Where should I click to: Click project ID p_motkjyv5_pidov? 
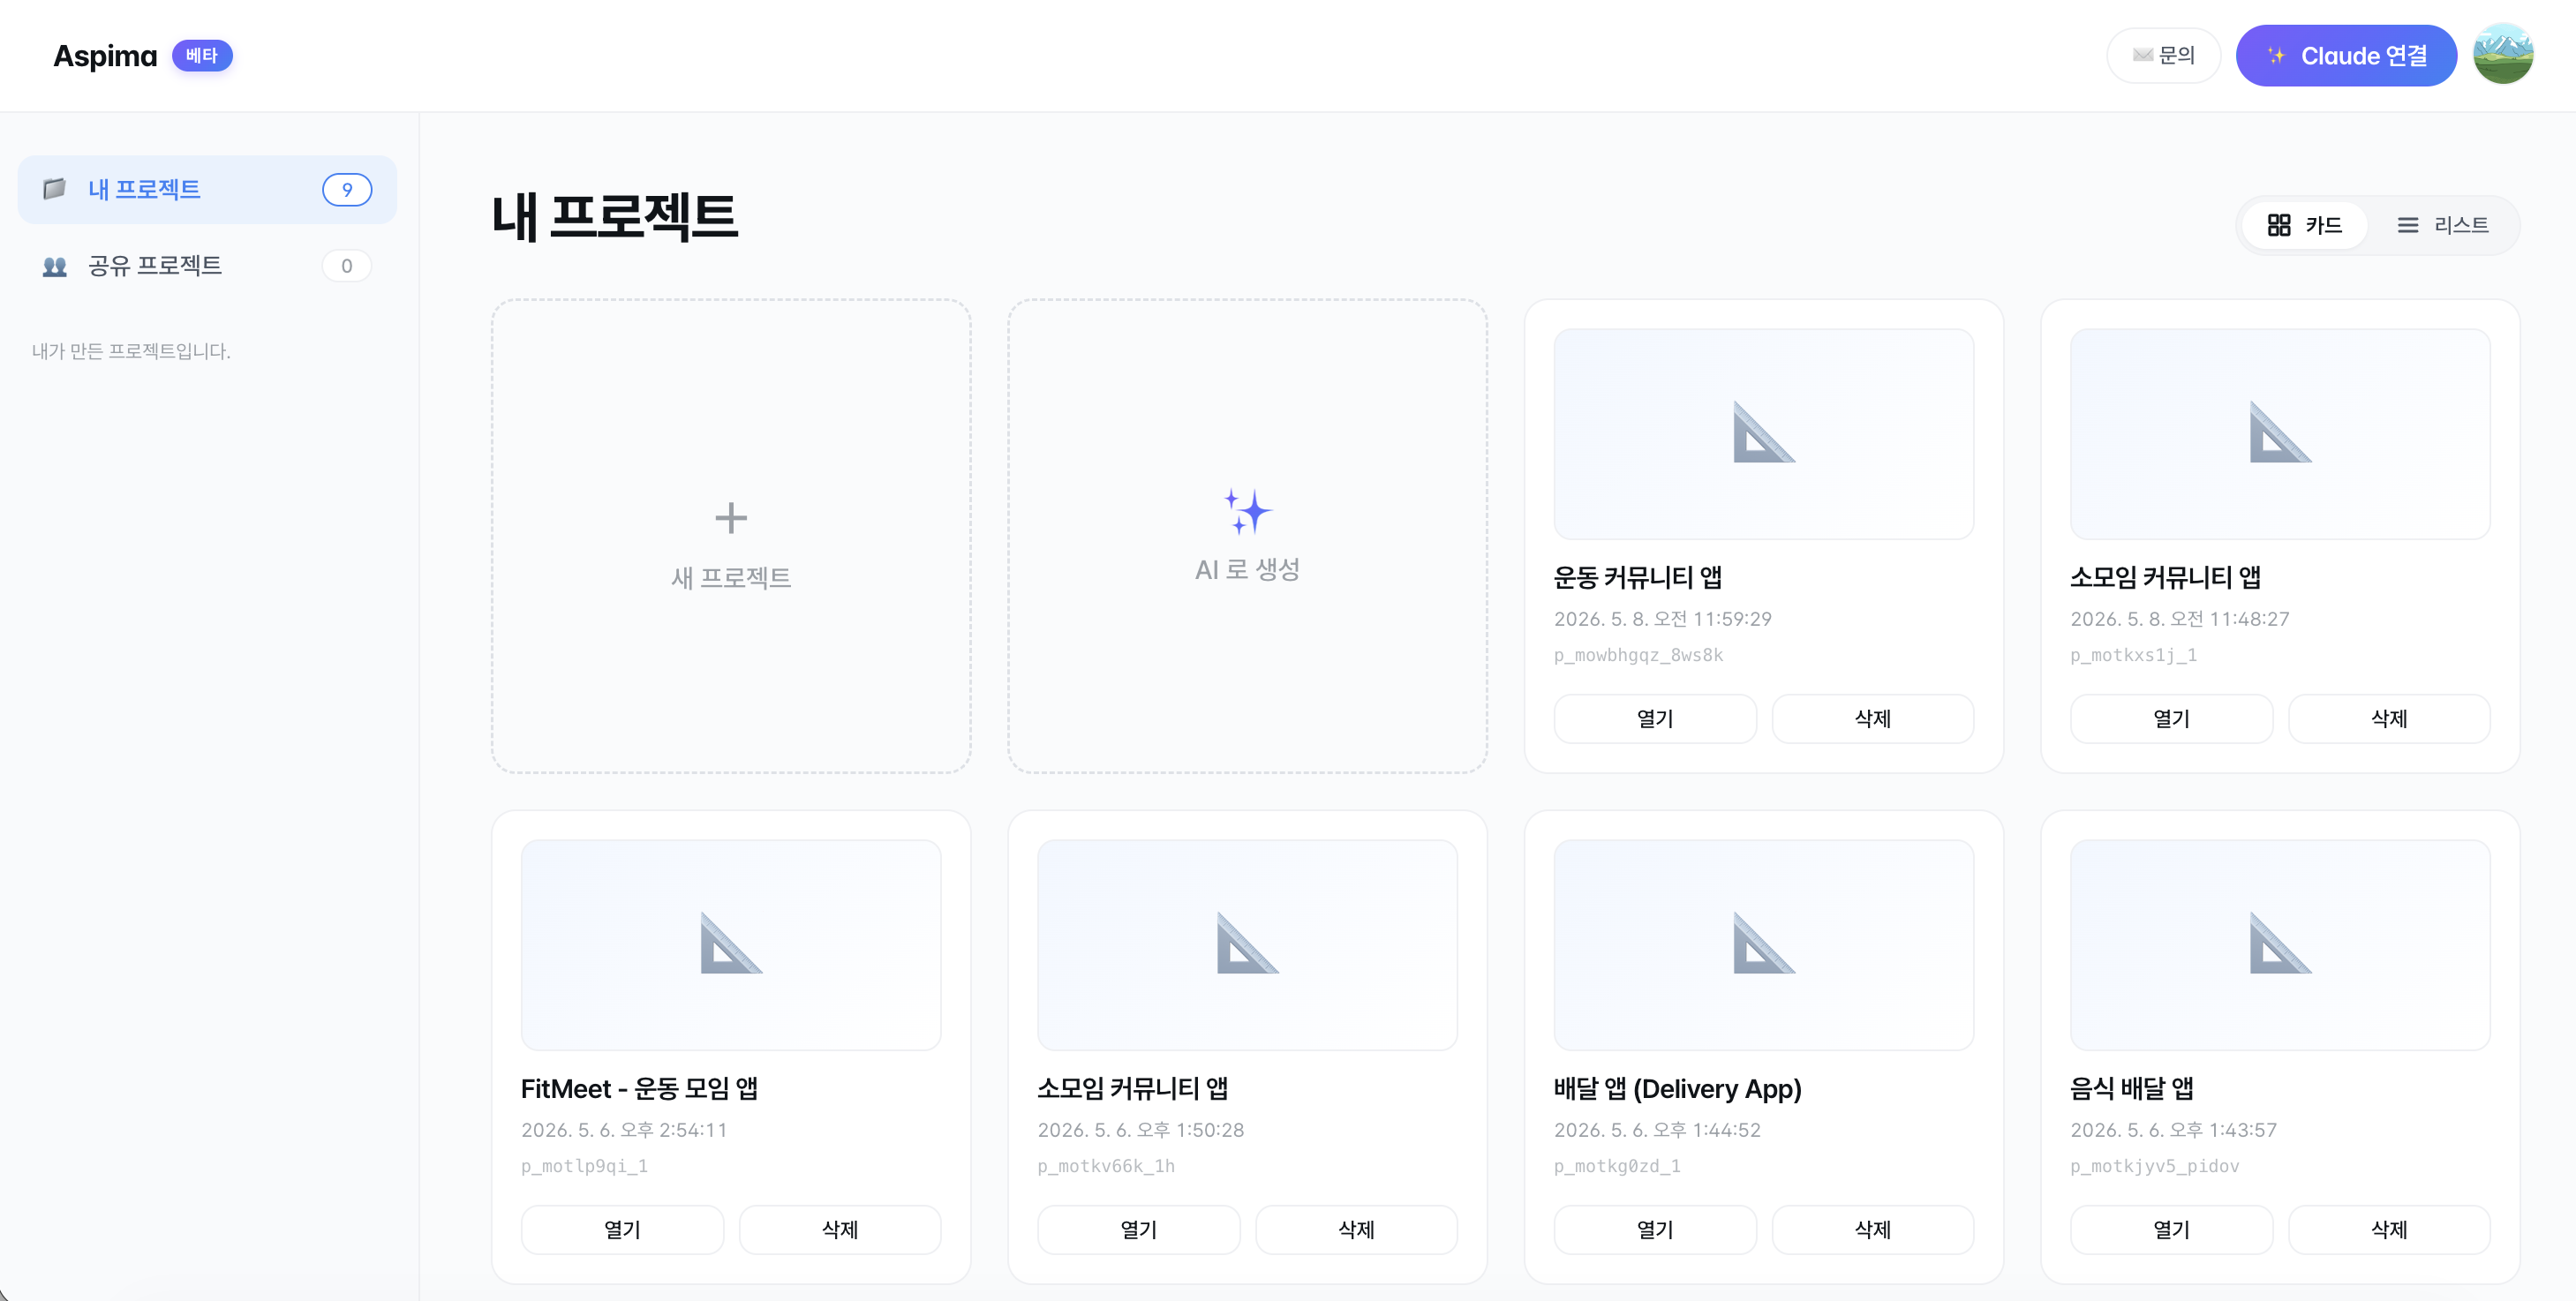2155,1167
